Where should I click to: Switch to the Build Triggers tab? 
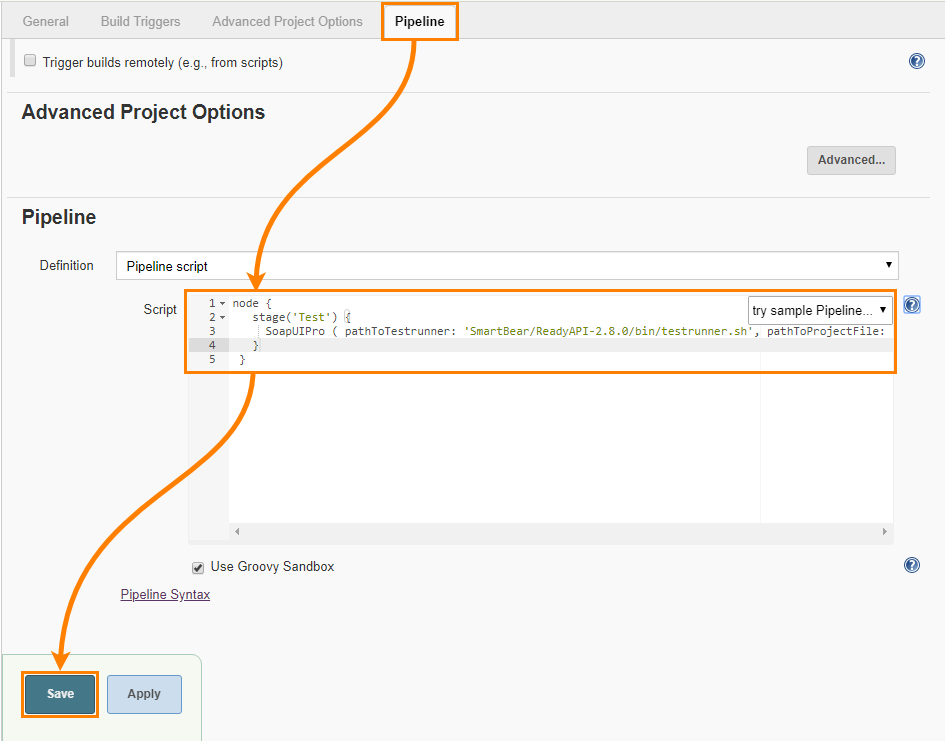click(140, 20)
